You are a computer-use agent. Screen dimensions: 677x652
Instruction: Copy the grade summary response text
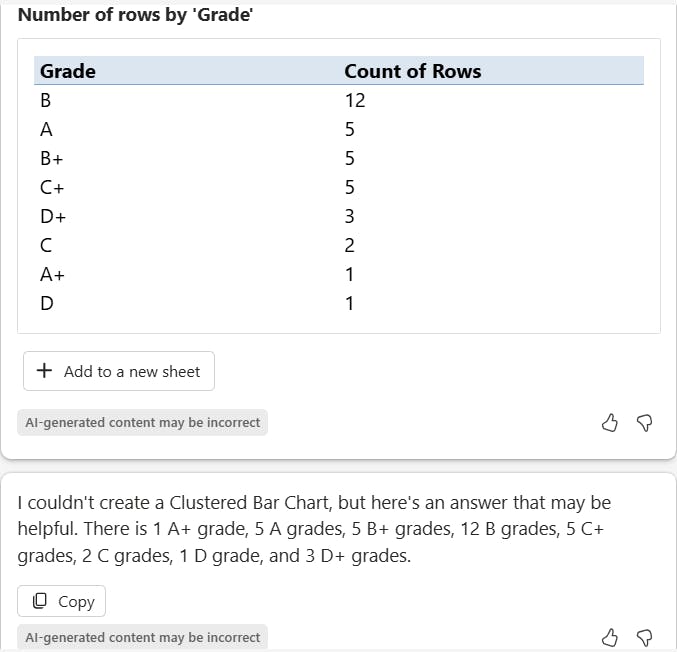(x=62, y=601)
